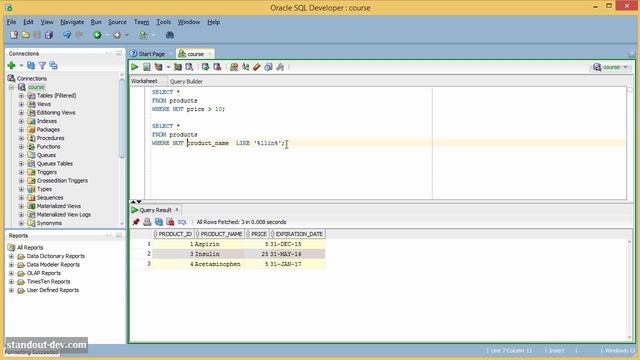Click the Schema Browser icon in Connections toolbar

(x=53, y=65)
